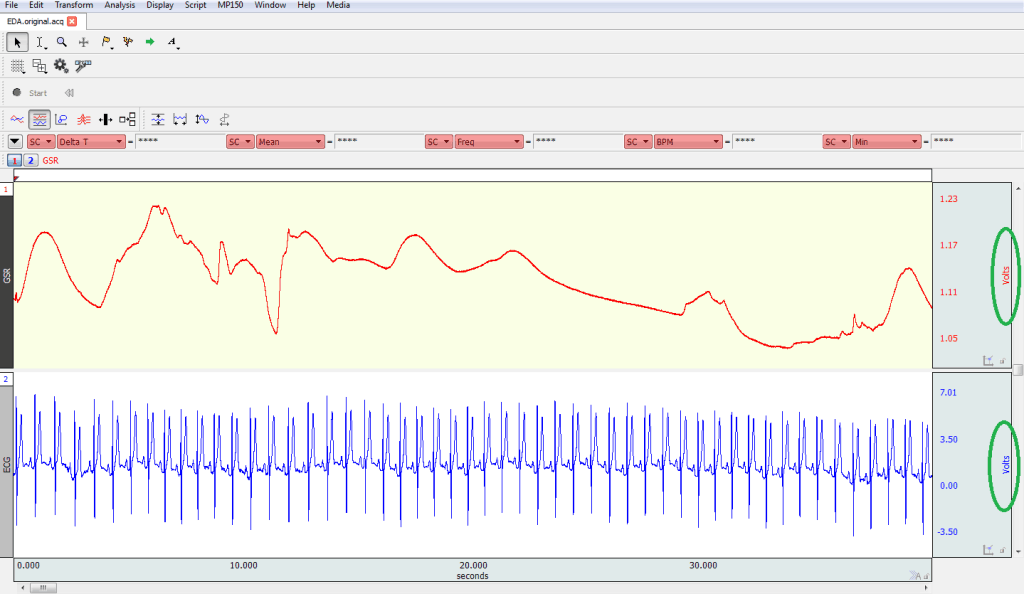Image resolution: width=1024 pixels, height=594 pixels.
Task: Open the Delta T measurement dropdown
Action: [x=91, y=142]
